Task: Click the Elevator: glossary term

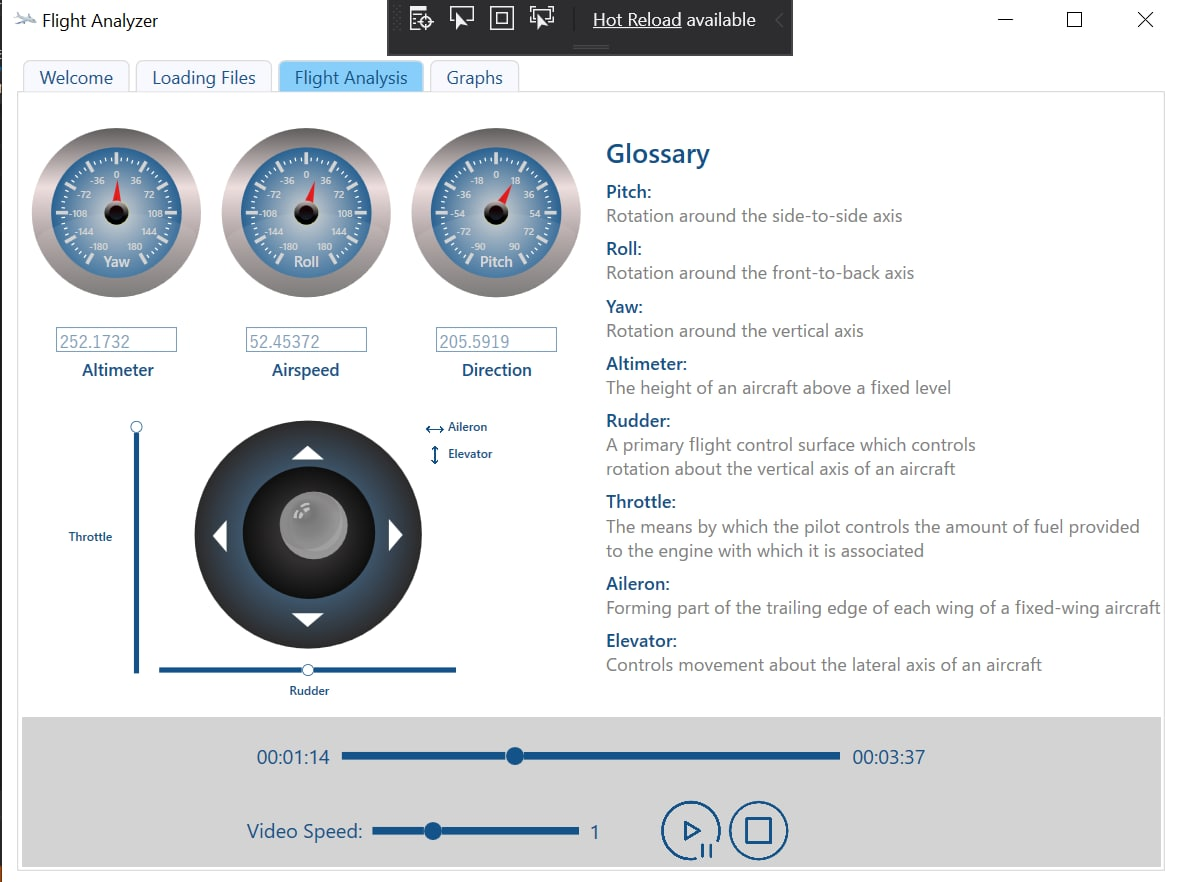Action: click(641, 640)
